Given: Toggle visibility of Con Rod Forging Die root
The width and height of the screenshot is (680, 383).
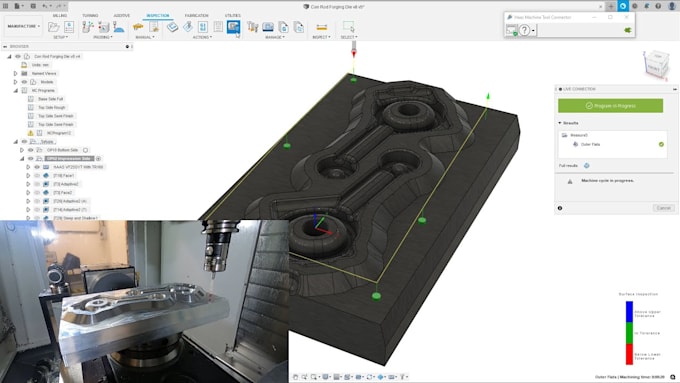Looking at the screenshot, I should tap(18, 56).
